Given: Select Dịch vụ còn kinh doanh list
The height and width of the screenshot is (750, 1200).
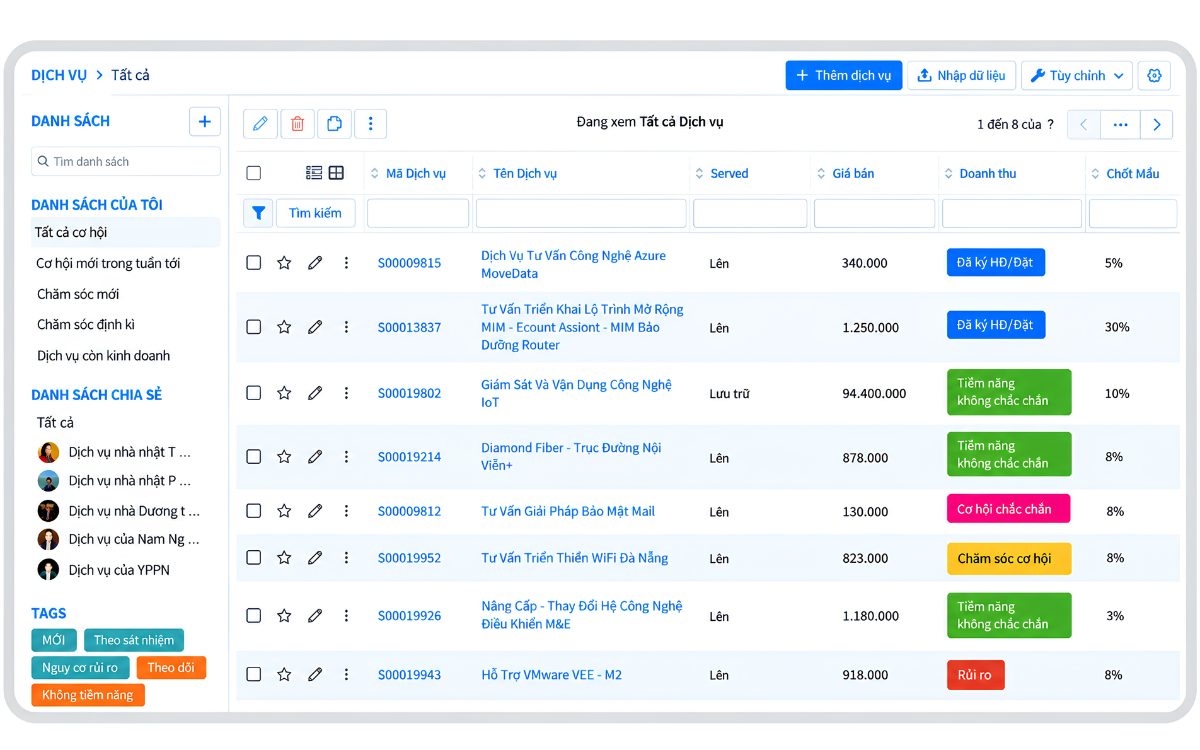Looking at the screenshot, I should click(104, 355).
